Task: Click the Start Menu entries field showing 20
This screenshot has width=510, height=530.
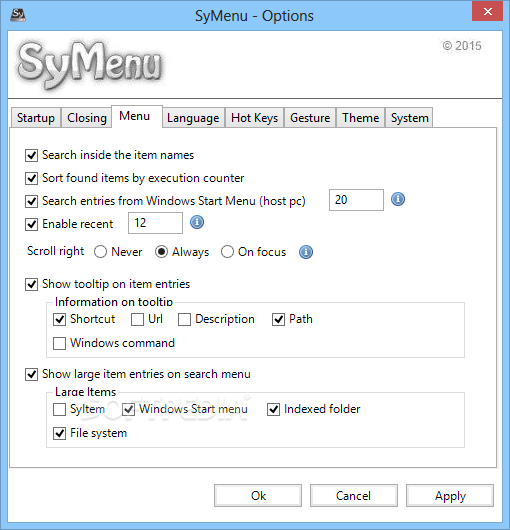Action: click(356, 200)
